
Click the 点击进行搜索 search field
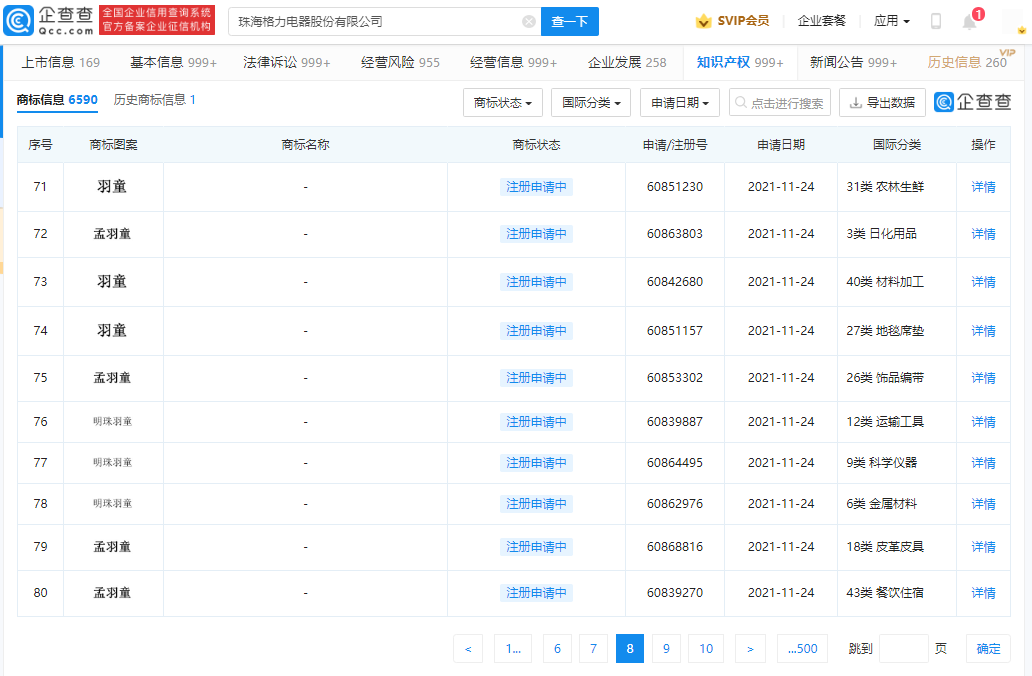coord(780,102)
